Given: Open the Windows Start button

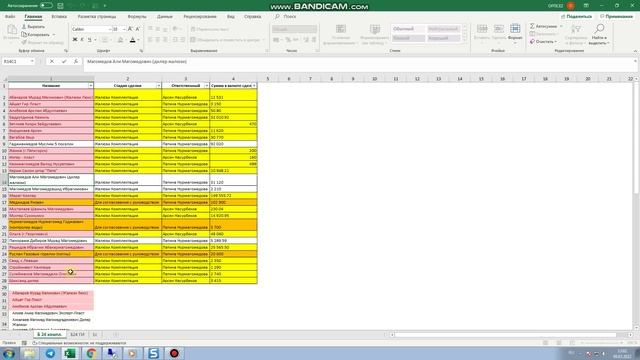Looking at the screenshot, I should pos(9,353).
